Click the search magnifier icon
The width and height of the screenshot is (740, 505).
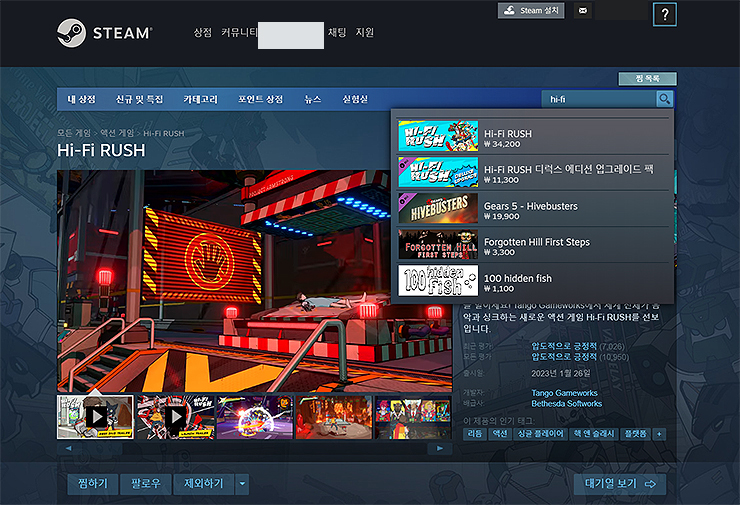click(x=664, y=99)
